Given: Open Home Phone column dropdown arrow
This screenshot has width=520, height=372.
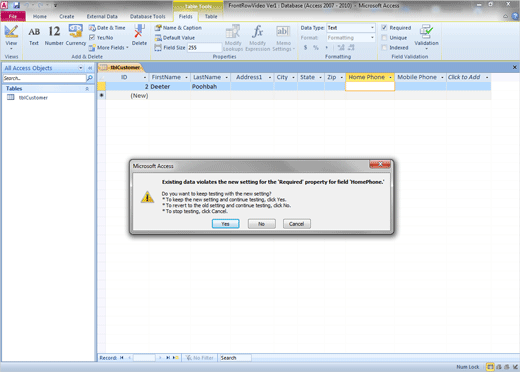Looking at the screenshot, I should [390, 78].
